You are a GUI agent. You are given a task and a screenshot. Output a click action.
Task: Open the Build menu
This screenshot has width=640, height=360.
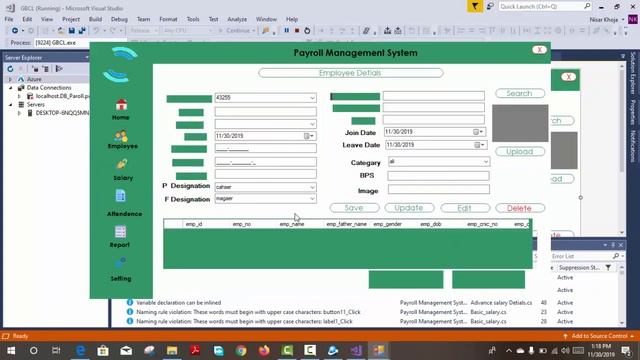coord(95,19)
